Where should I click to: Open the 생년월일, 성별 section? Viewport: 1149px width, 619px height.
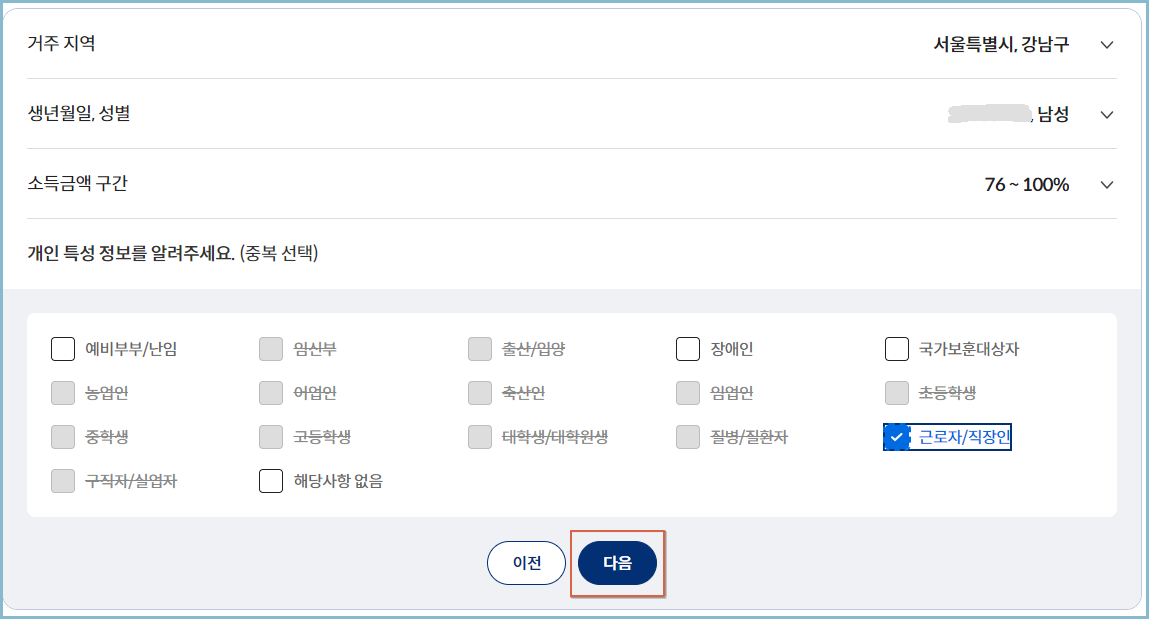coord(1106,115)
